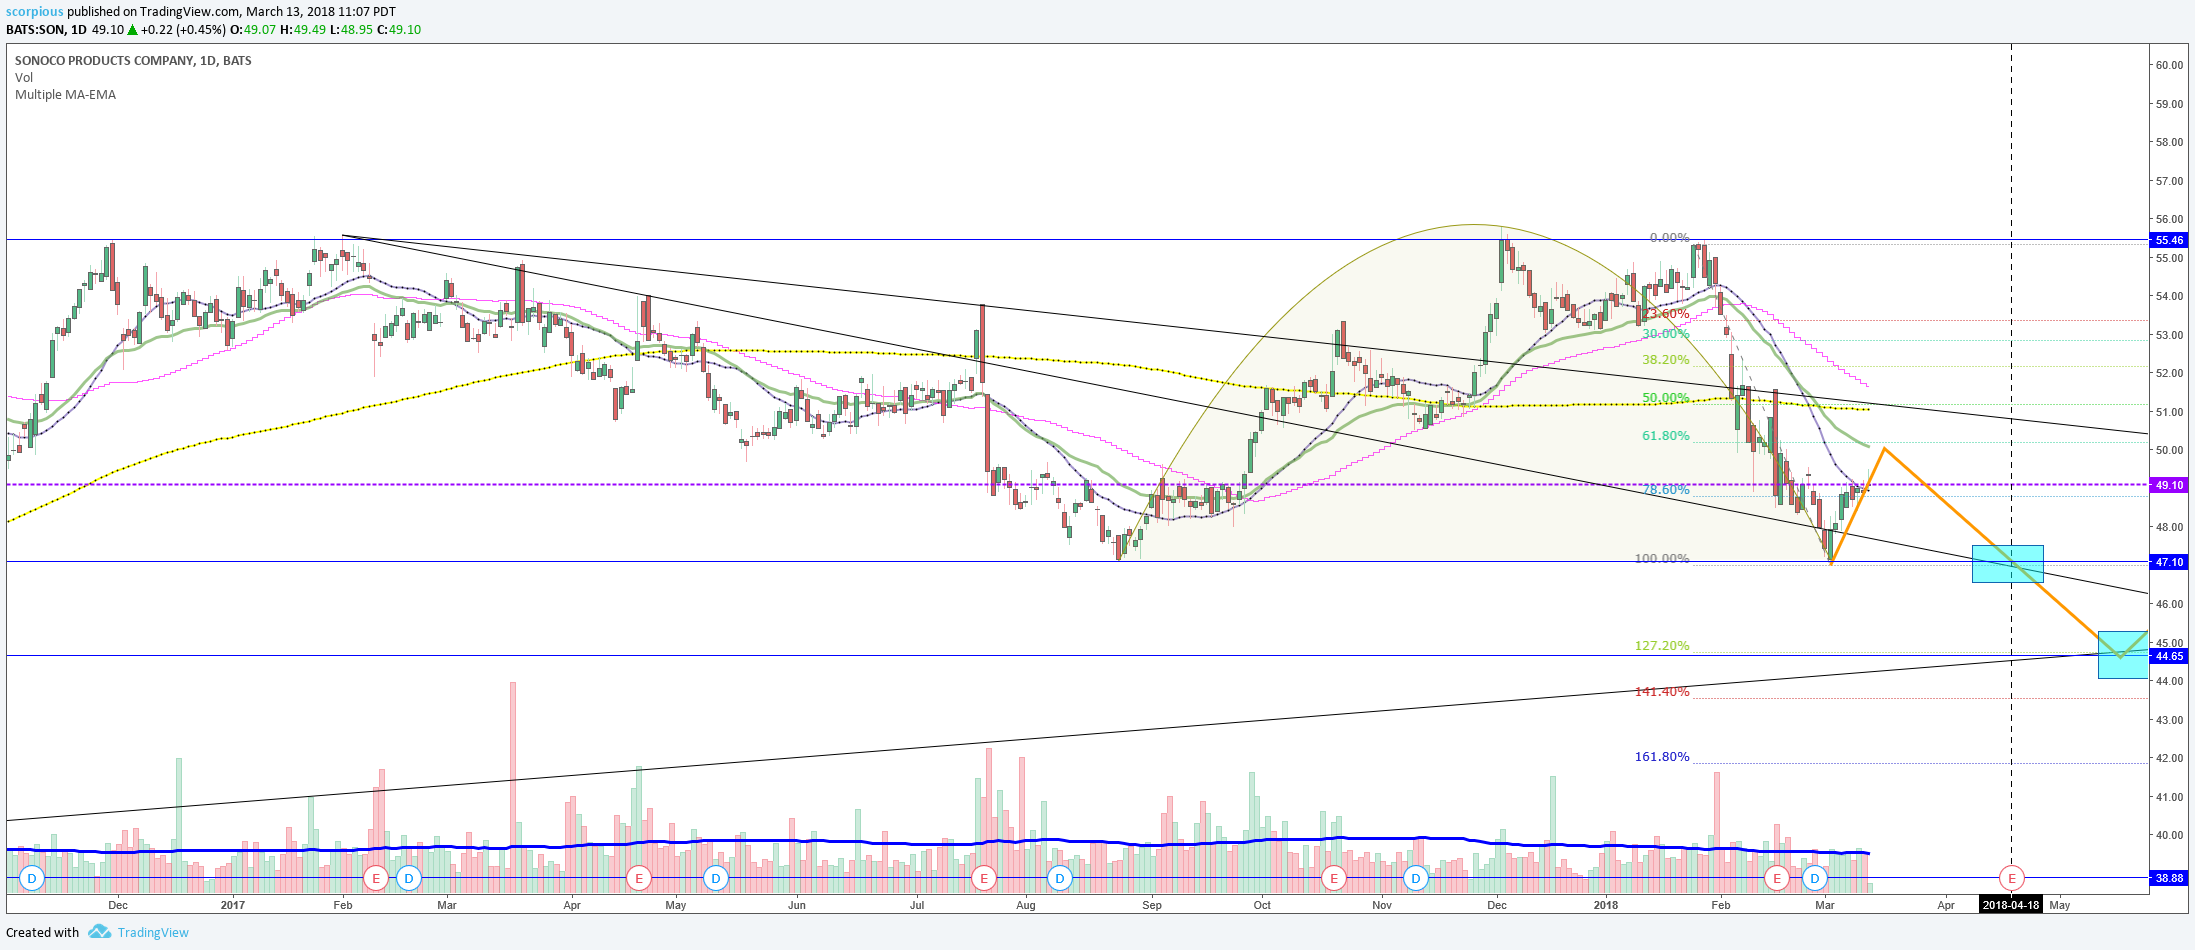Click earnings marker E after Feb 2018

coord(1777,879)
